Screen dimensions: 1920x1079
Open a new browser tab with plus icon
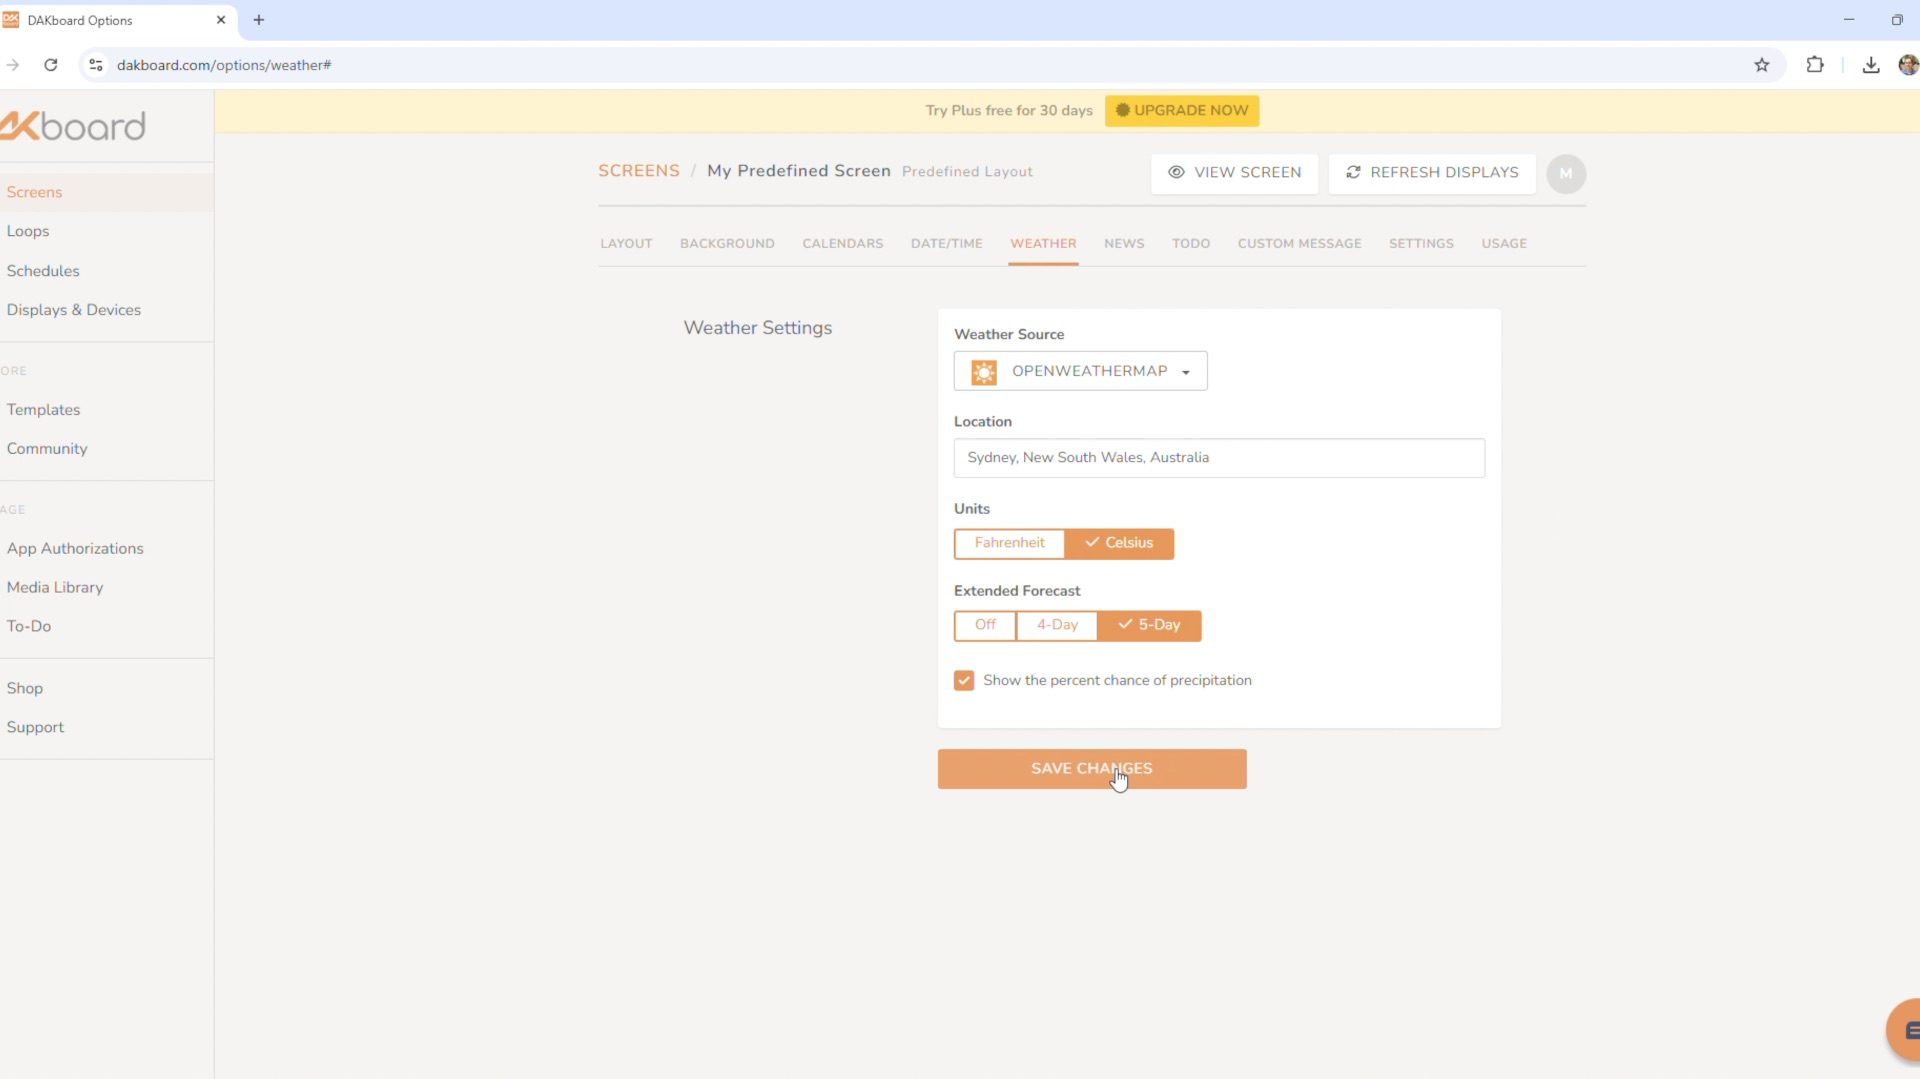click(x=259, y=20)
